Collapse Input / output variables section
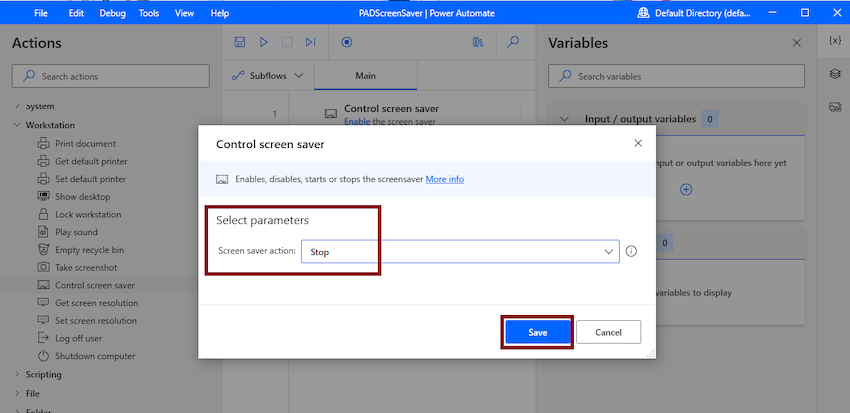Viewport: 850px width, 413px height. tap(564, 119)
